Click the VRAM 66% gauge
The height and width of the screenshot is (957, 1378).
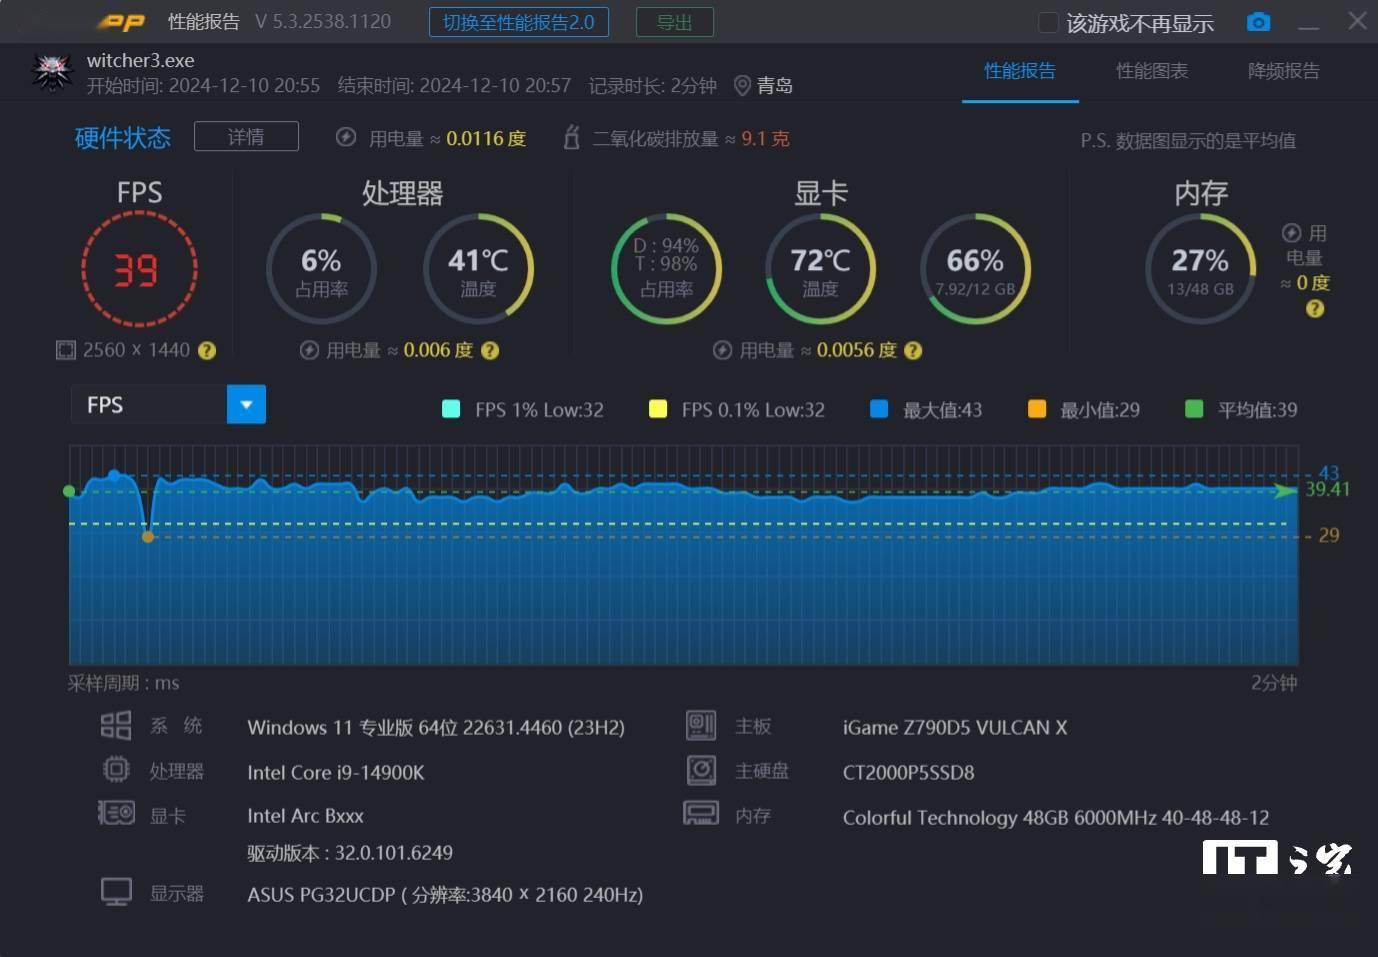coord(975,269)
